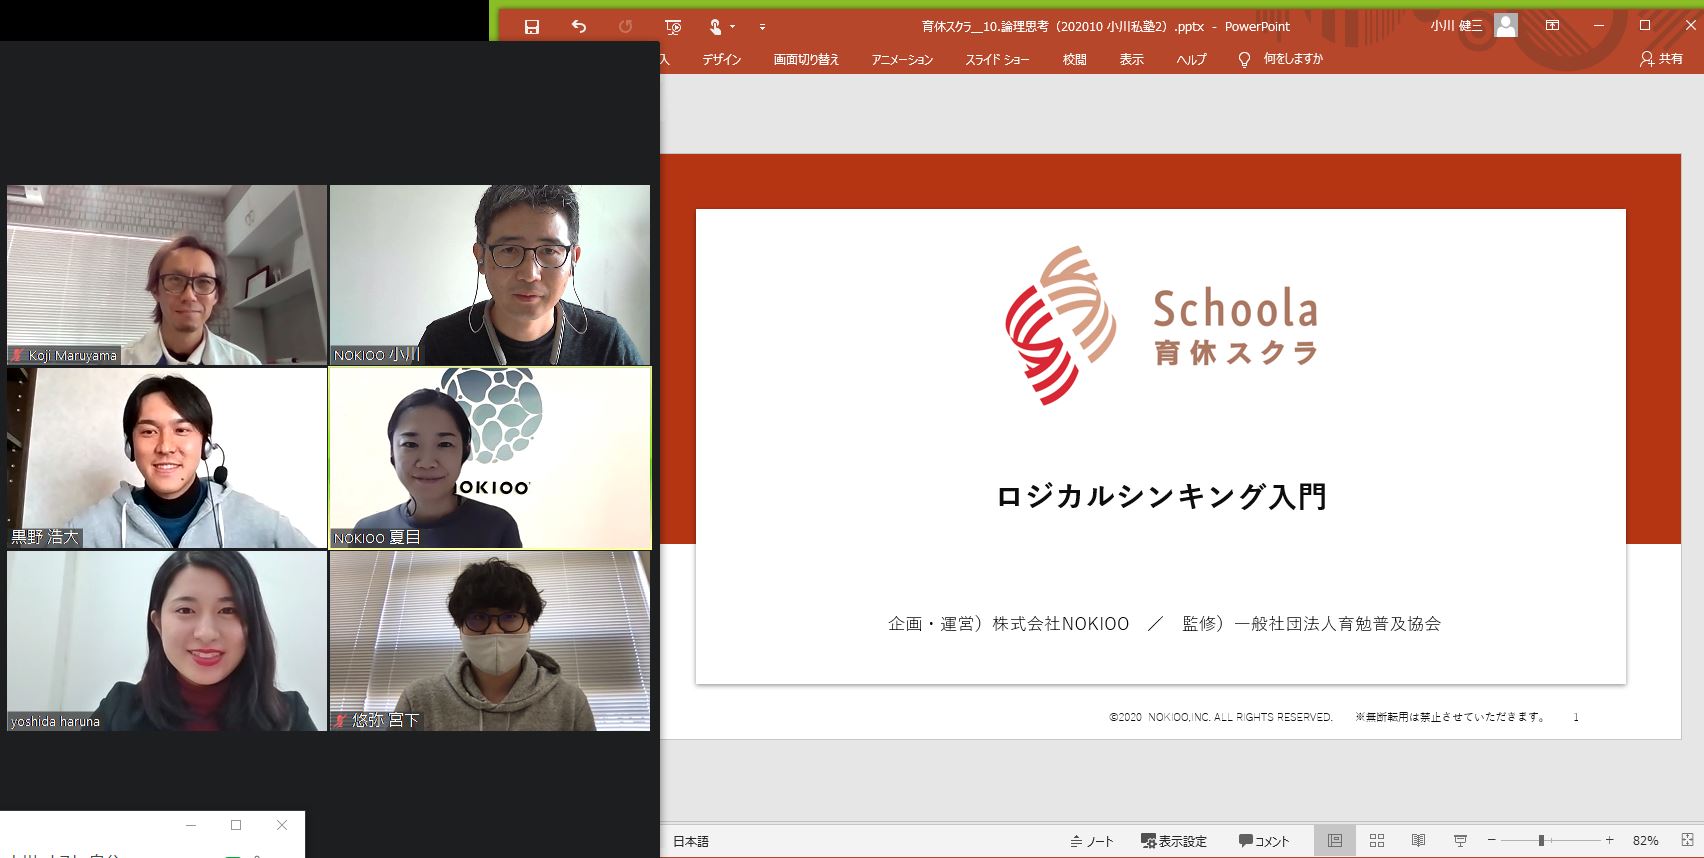Click the 何をしますか search box

(x=1292, y=59)
